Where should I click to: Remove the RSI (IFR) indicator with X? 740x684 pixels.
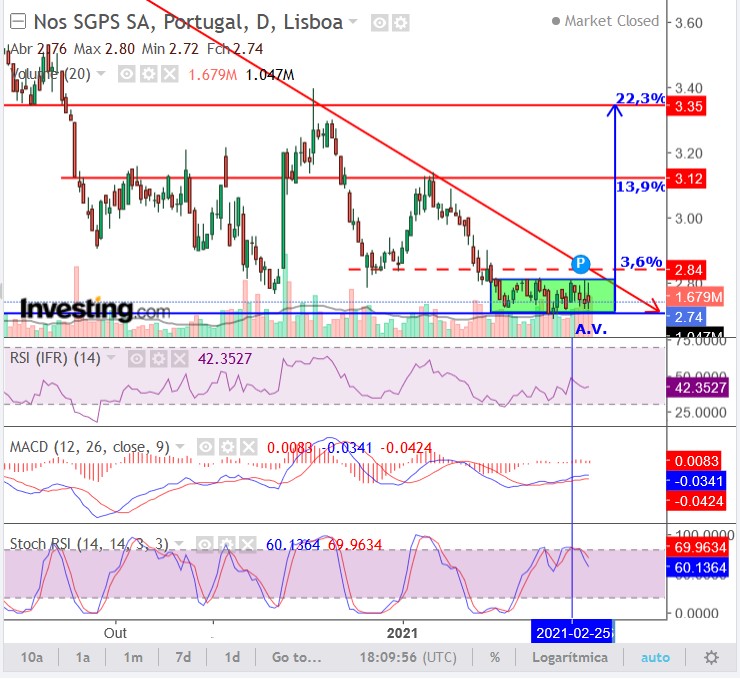click(179, 359)
